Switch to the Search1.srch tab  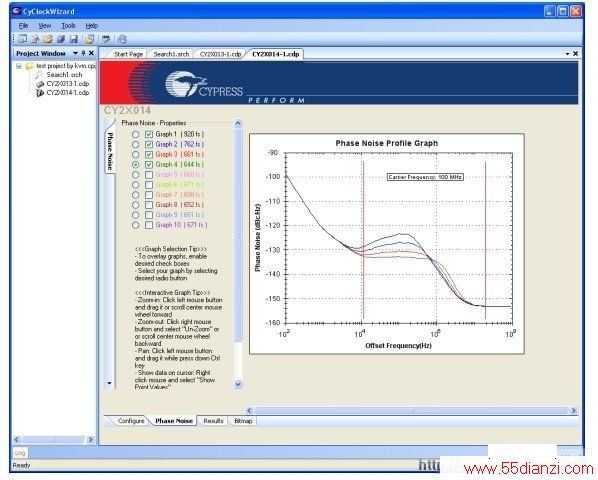(x=171, y=54)
